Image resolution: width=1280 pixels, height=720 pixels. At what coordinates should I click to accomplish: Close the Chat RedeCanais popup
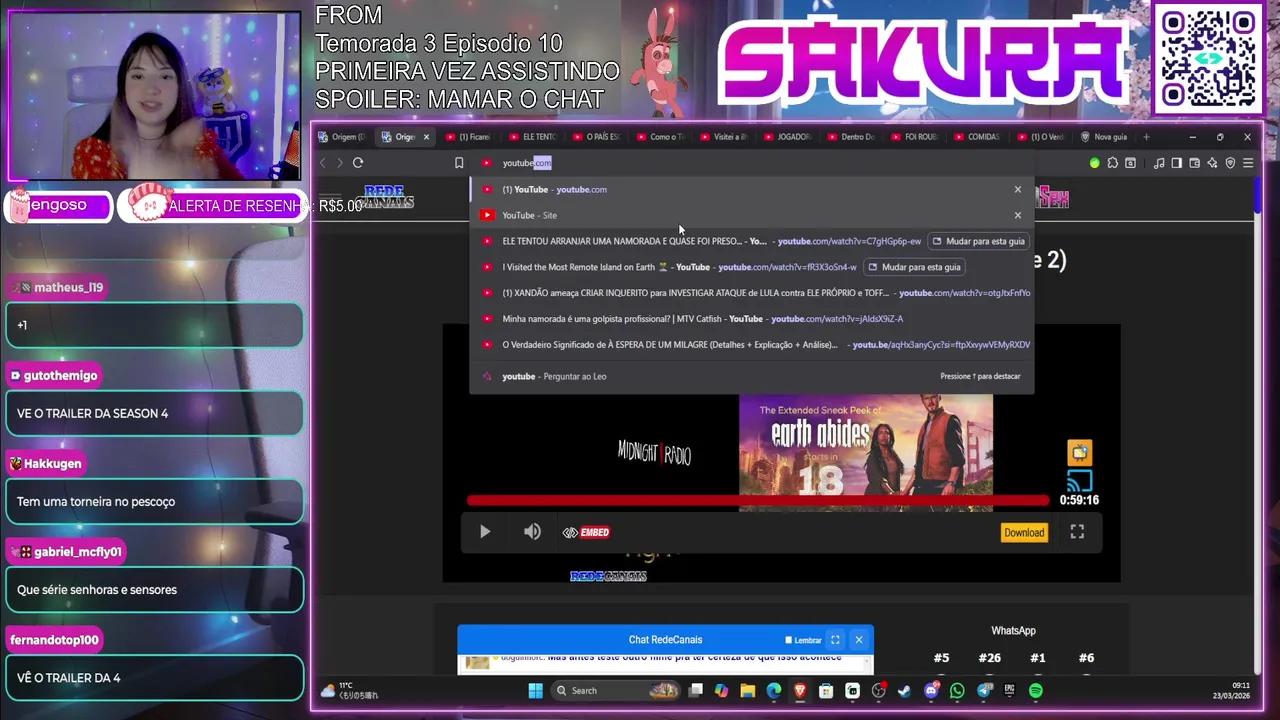pyautogui.click(x=858, y=640)
